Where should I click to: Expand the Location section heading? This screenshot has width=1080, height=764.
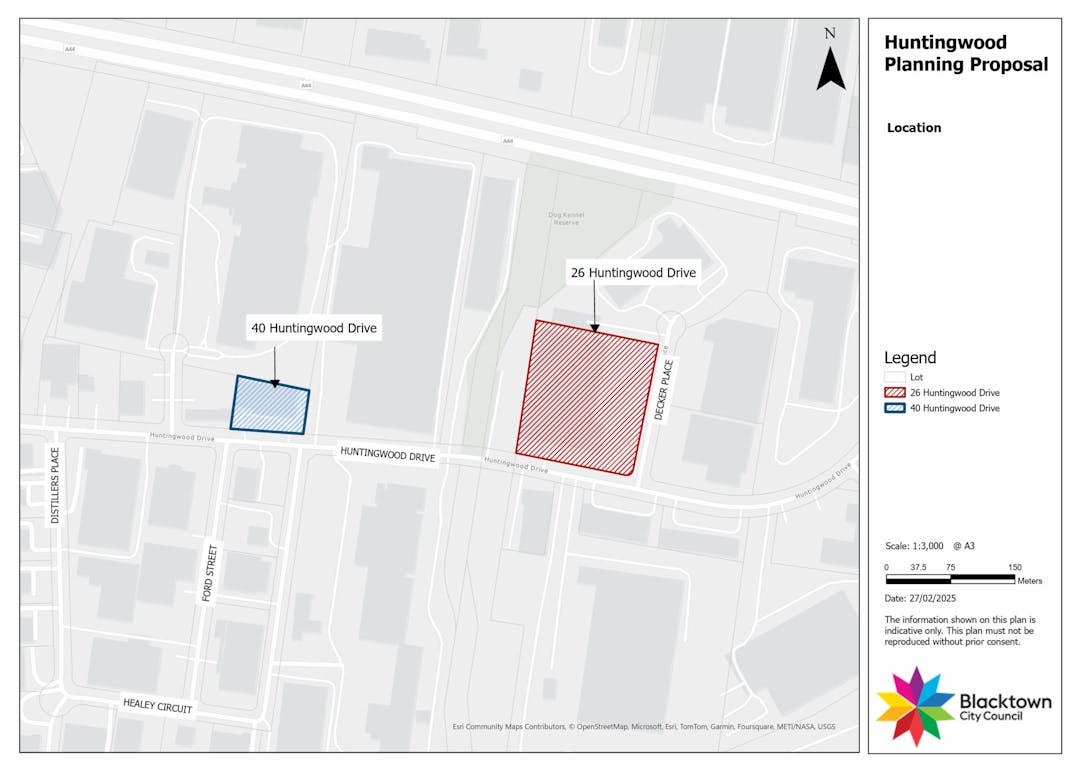click(x=914, y=127)
